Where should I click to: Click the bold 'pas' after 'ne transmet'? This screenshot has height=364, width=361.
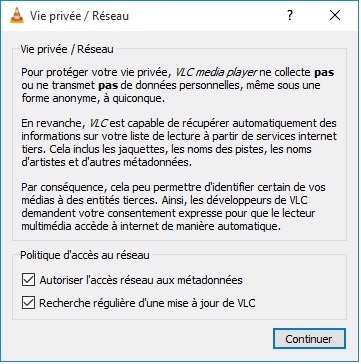(108, 85)
